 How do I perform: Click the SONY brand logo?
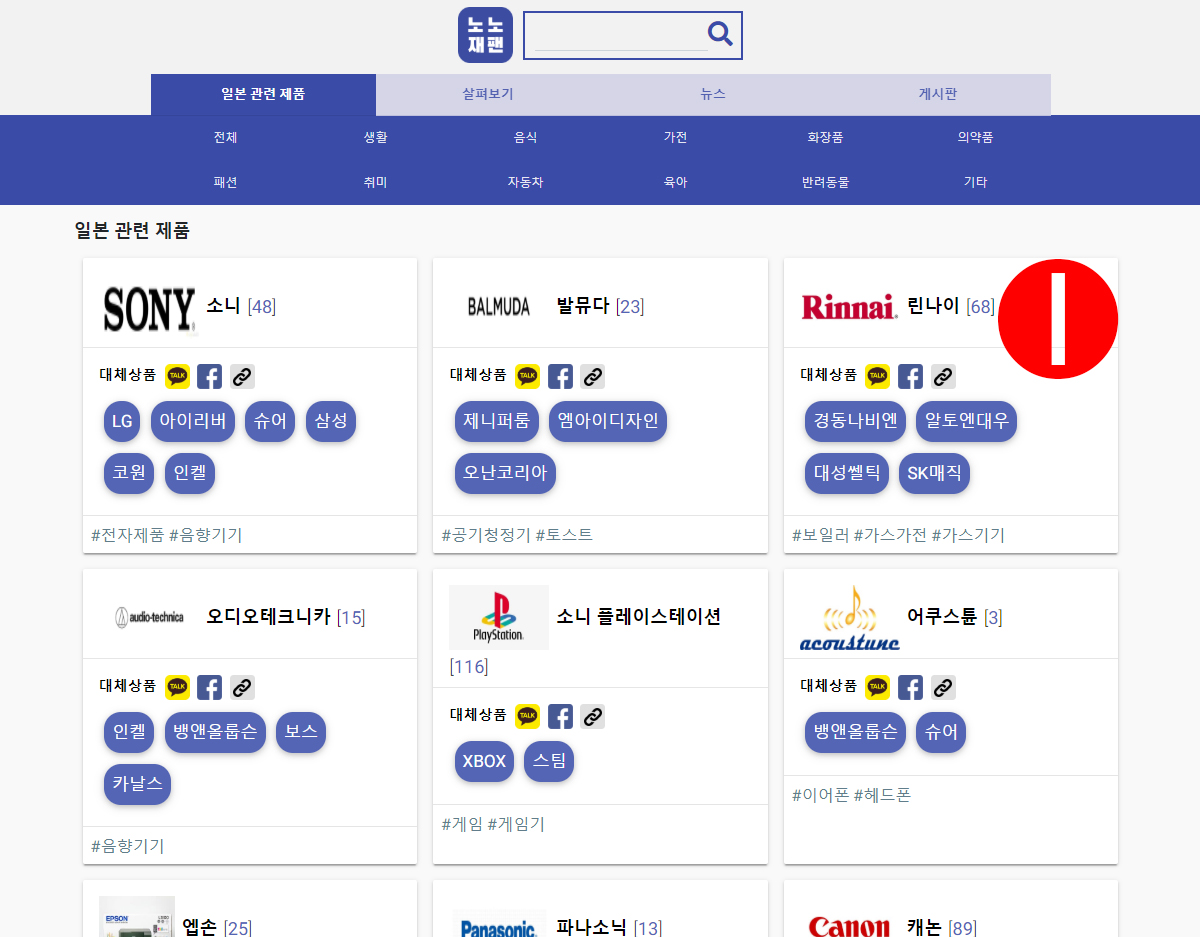[x=149, y=308]
